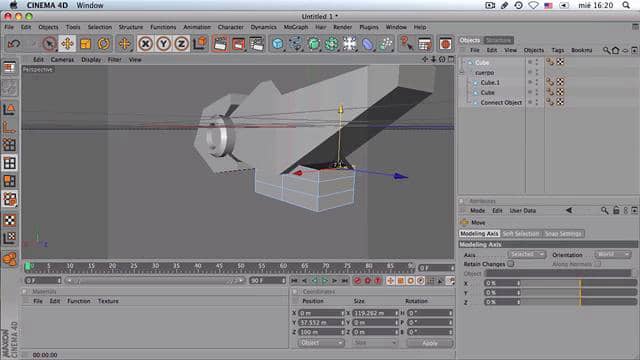The height and width of the screenshot is (360, 640).
Task: Open the HyperNURBS generator icon
Action: tap(314, 44)
